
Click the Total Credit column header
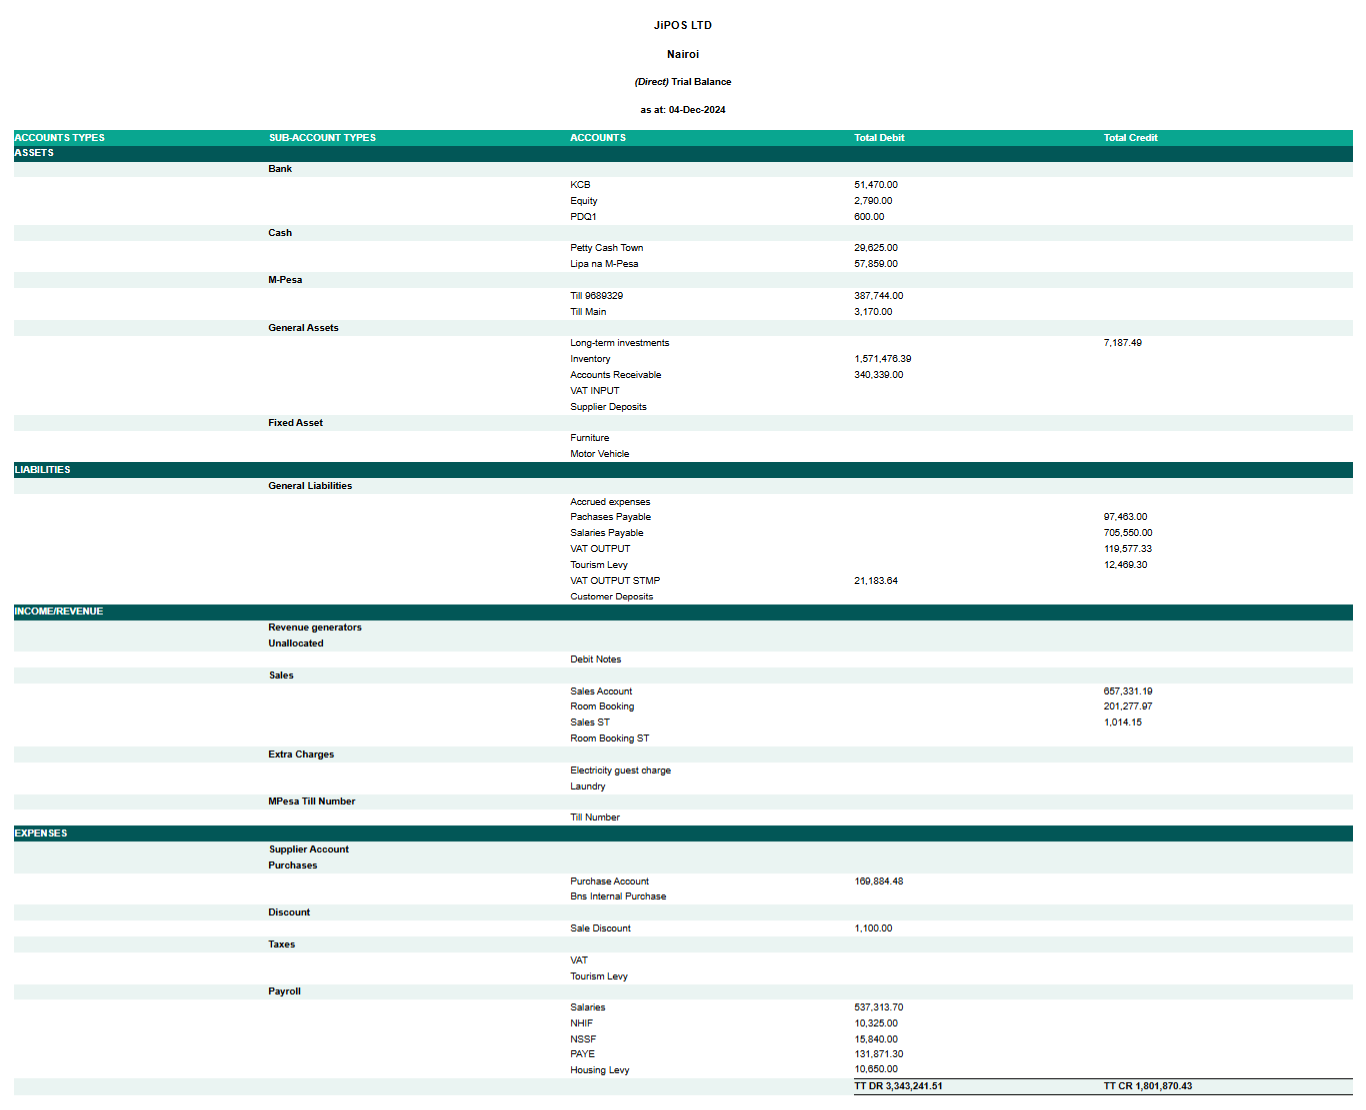tap(1129, 137)
